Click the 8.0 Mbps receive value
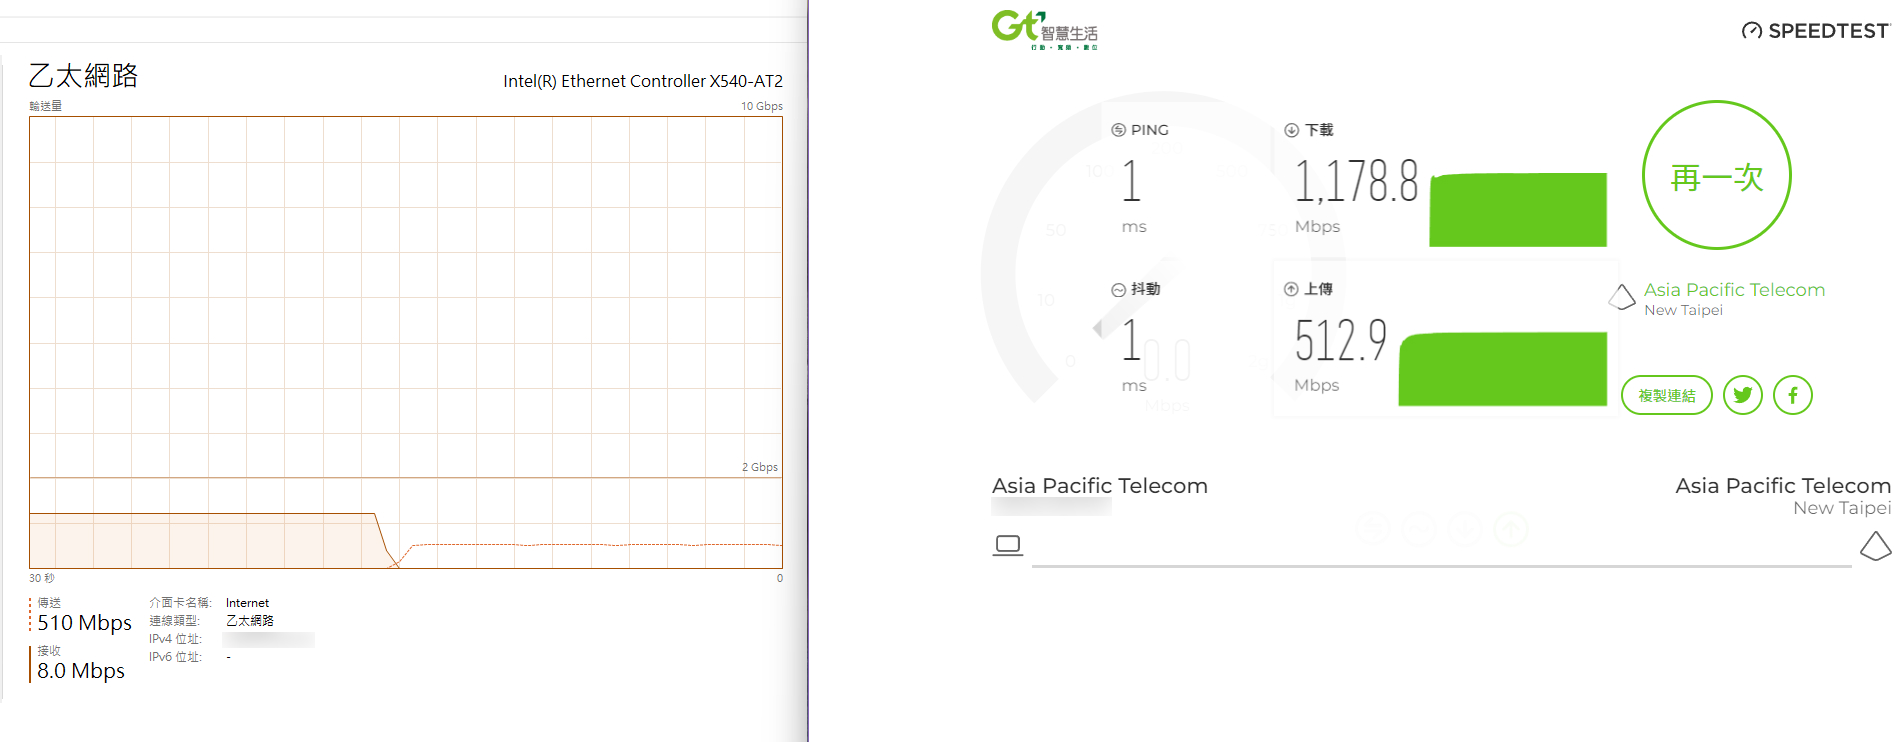The width and height of the screenshot is (1896, 742). 81,671
